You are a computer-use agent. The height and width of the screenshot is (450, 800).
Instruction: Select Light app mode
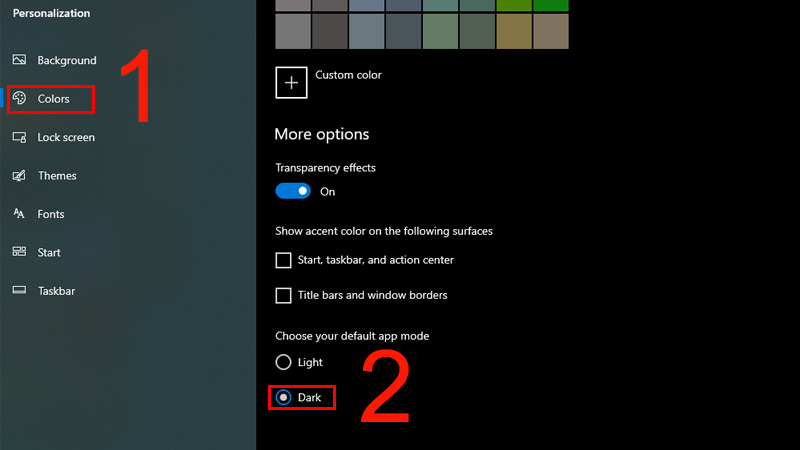pyautogui.click(x=283, y=362)
